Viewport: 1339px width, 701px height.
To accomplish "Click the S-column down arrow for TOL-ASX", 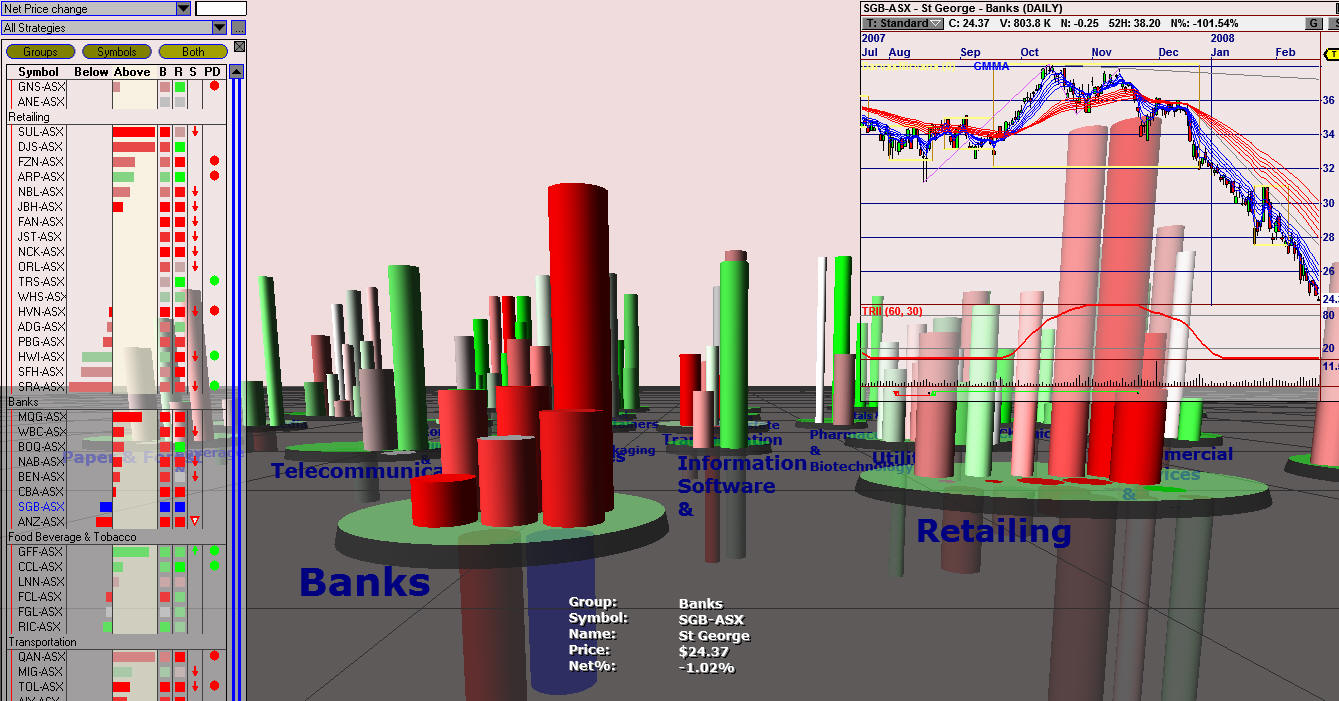I will pos(195,687).
